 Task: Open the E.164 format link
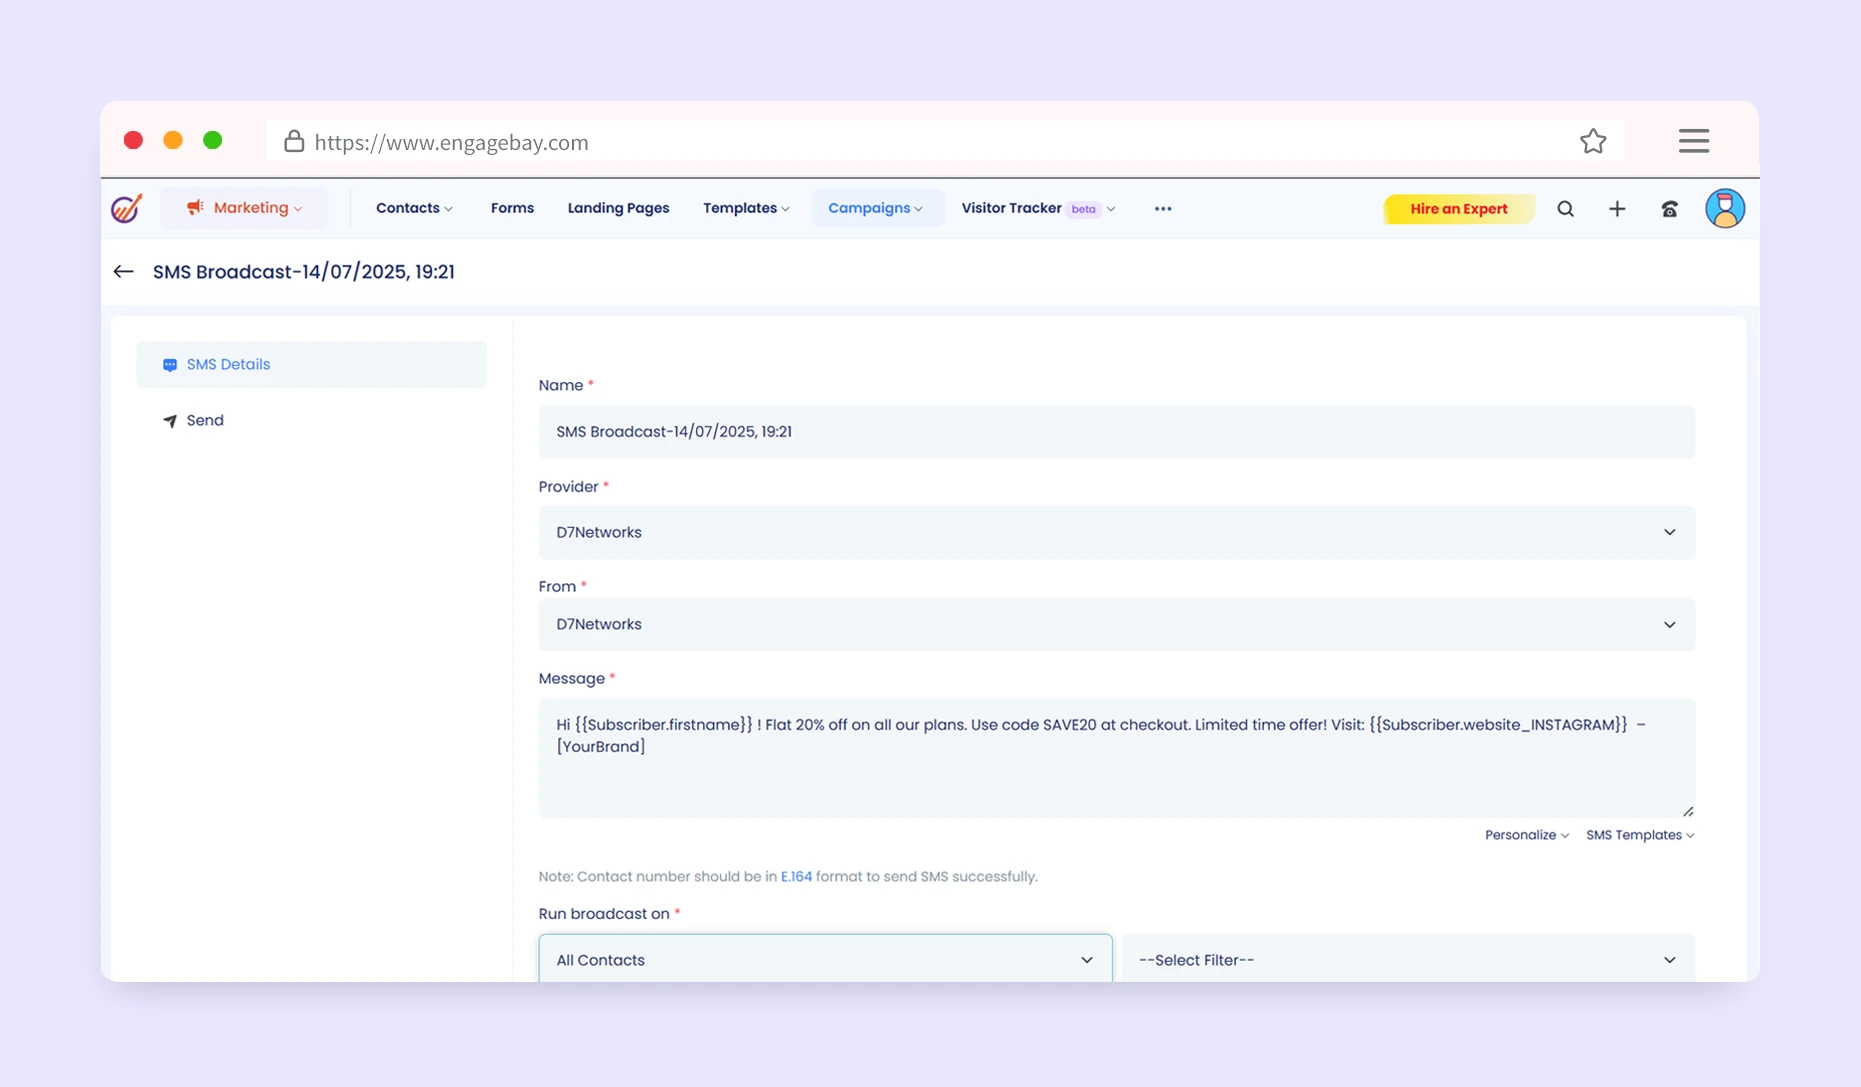[x=796, y=877]
